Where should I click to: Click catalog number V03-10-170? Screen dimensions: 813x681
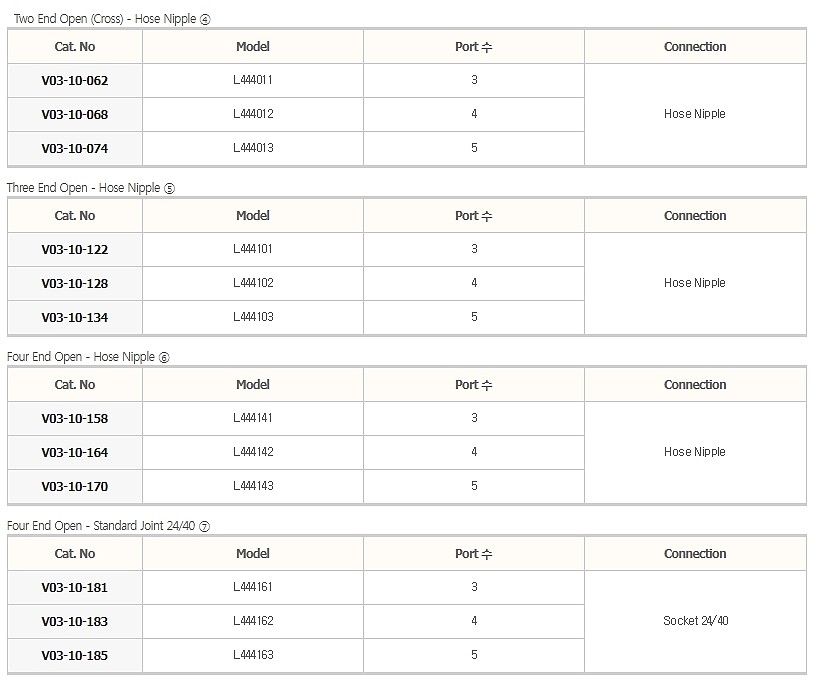pyautogui.click(x=75, y=487)
